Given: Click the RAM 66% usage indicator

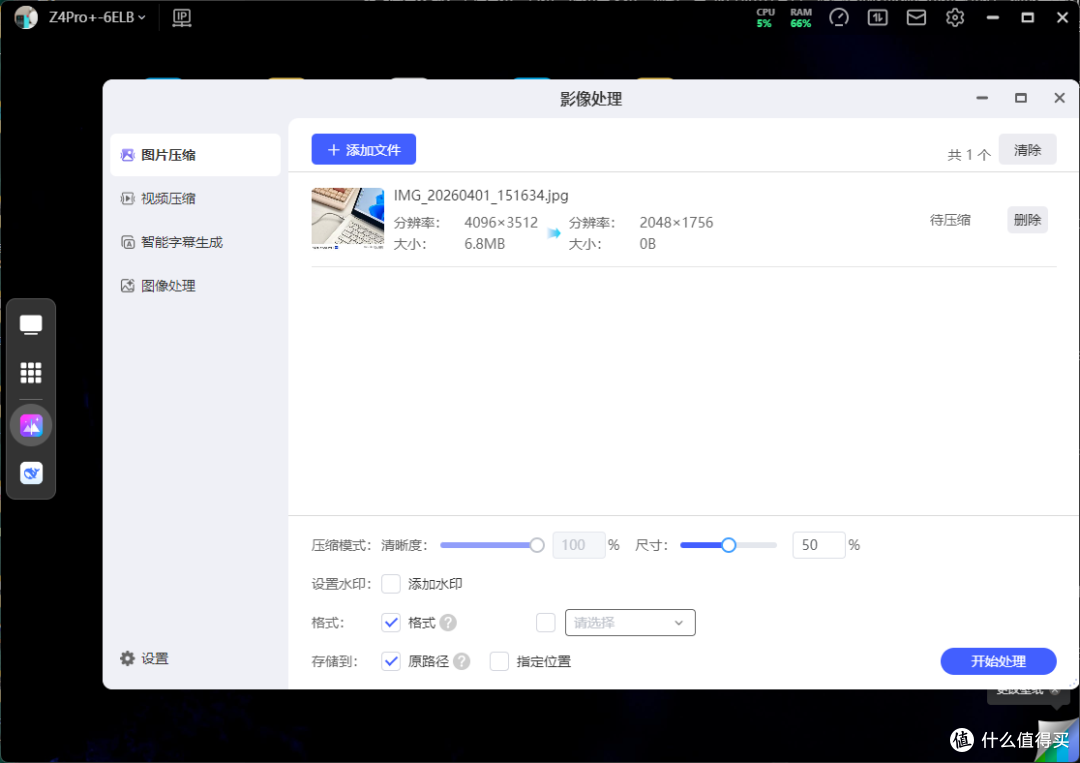Looking at the screenshot, I should [x=800, y=18].
